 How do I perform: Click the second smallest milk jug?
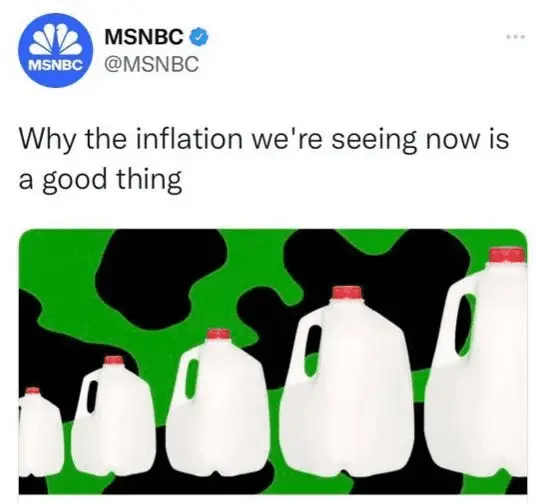click(x=113, y=417)
